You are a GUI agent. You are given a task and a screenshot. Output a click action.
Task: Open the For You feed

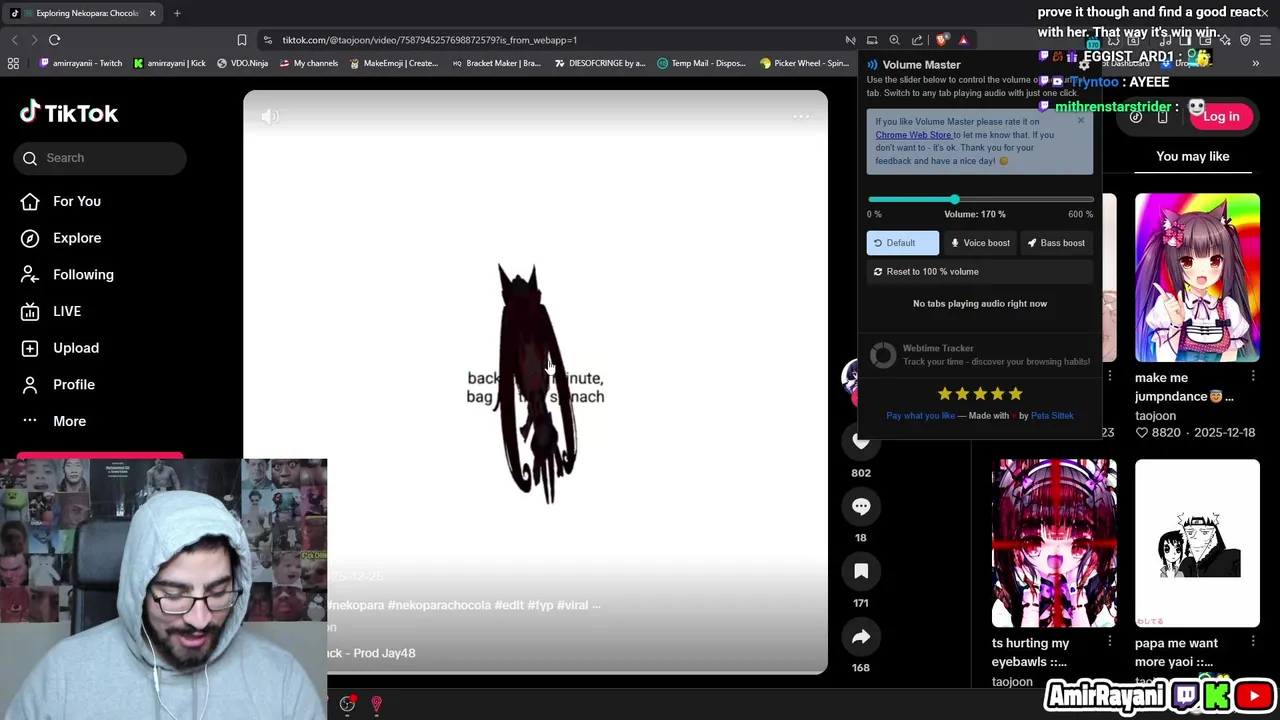(61, 201)
